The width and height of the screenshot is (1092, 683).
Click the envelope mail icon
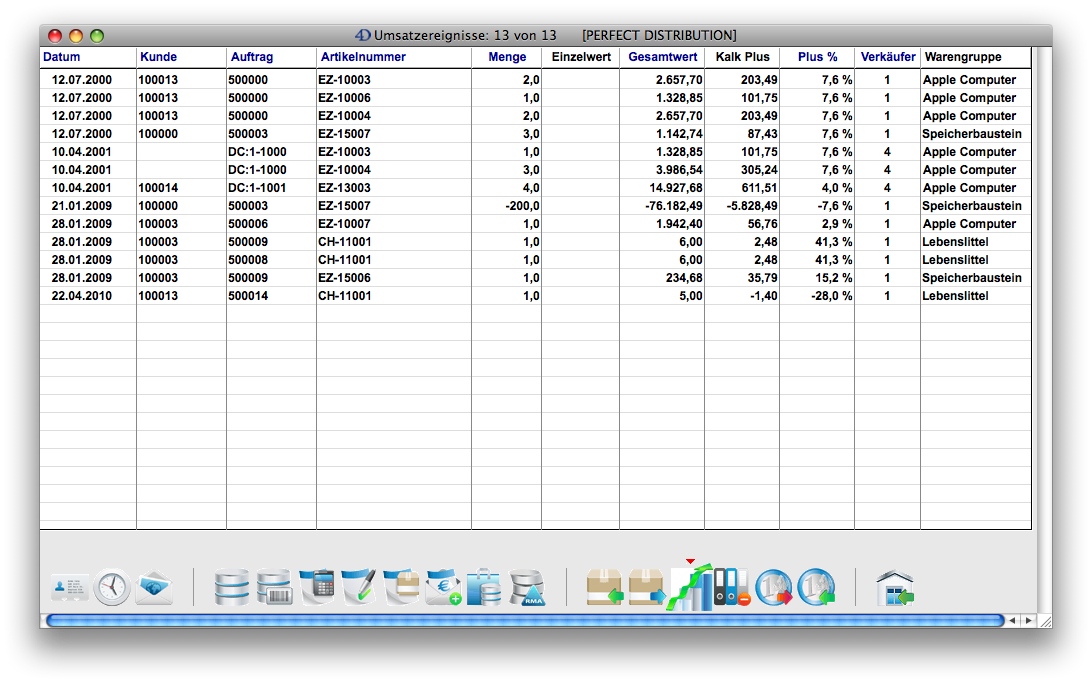tap(154, 587)
